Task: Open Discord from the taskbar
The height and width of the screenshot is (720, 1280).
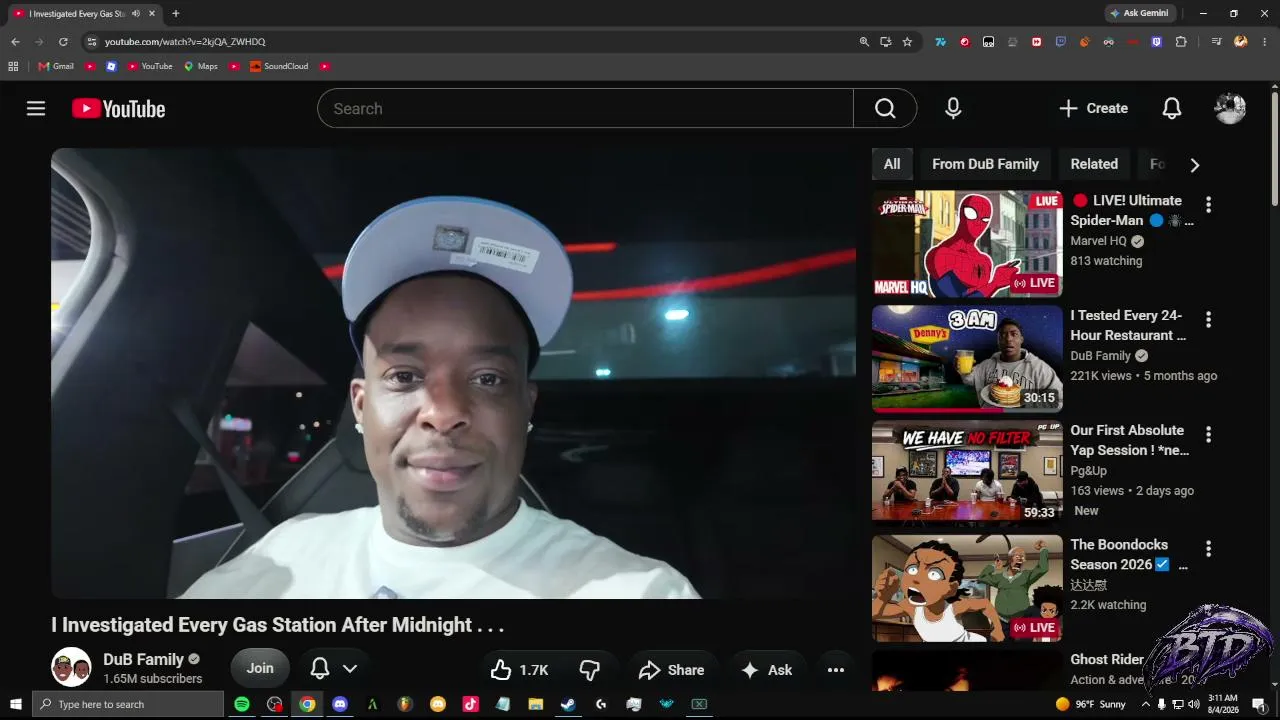Action: (x=340, y=704)
